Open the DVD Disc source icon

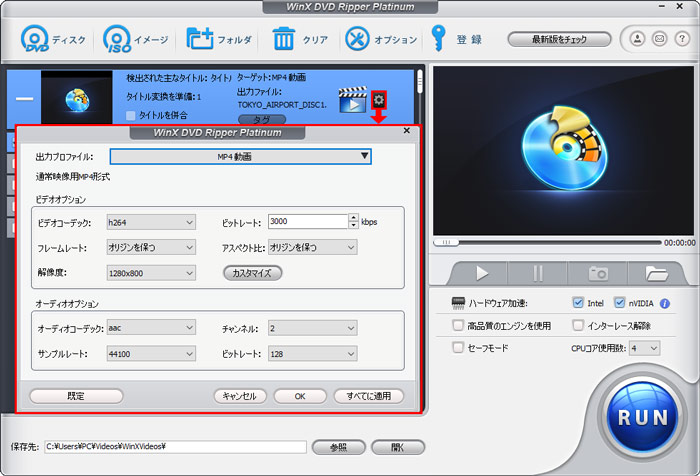coord(35,39)
